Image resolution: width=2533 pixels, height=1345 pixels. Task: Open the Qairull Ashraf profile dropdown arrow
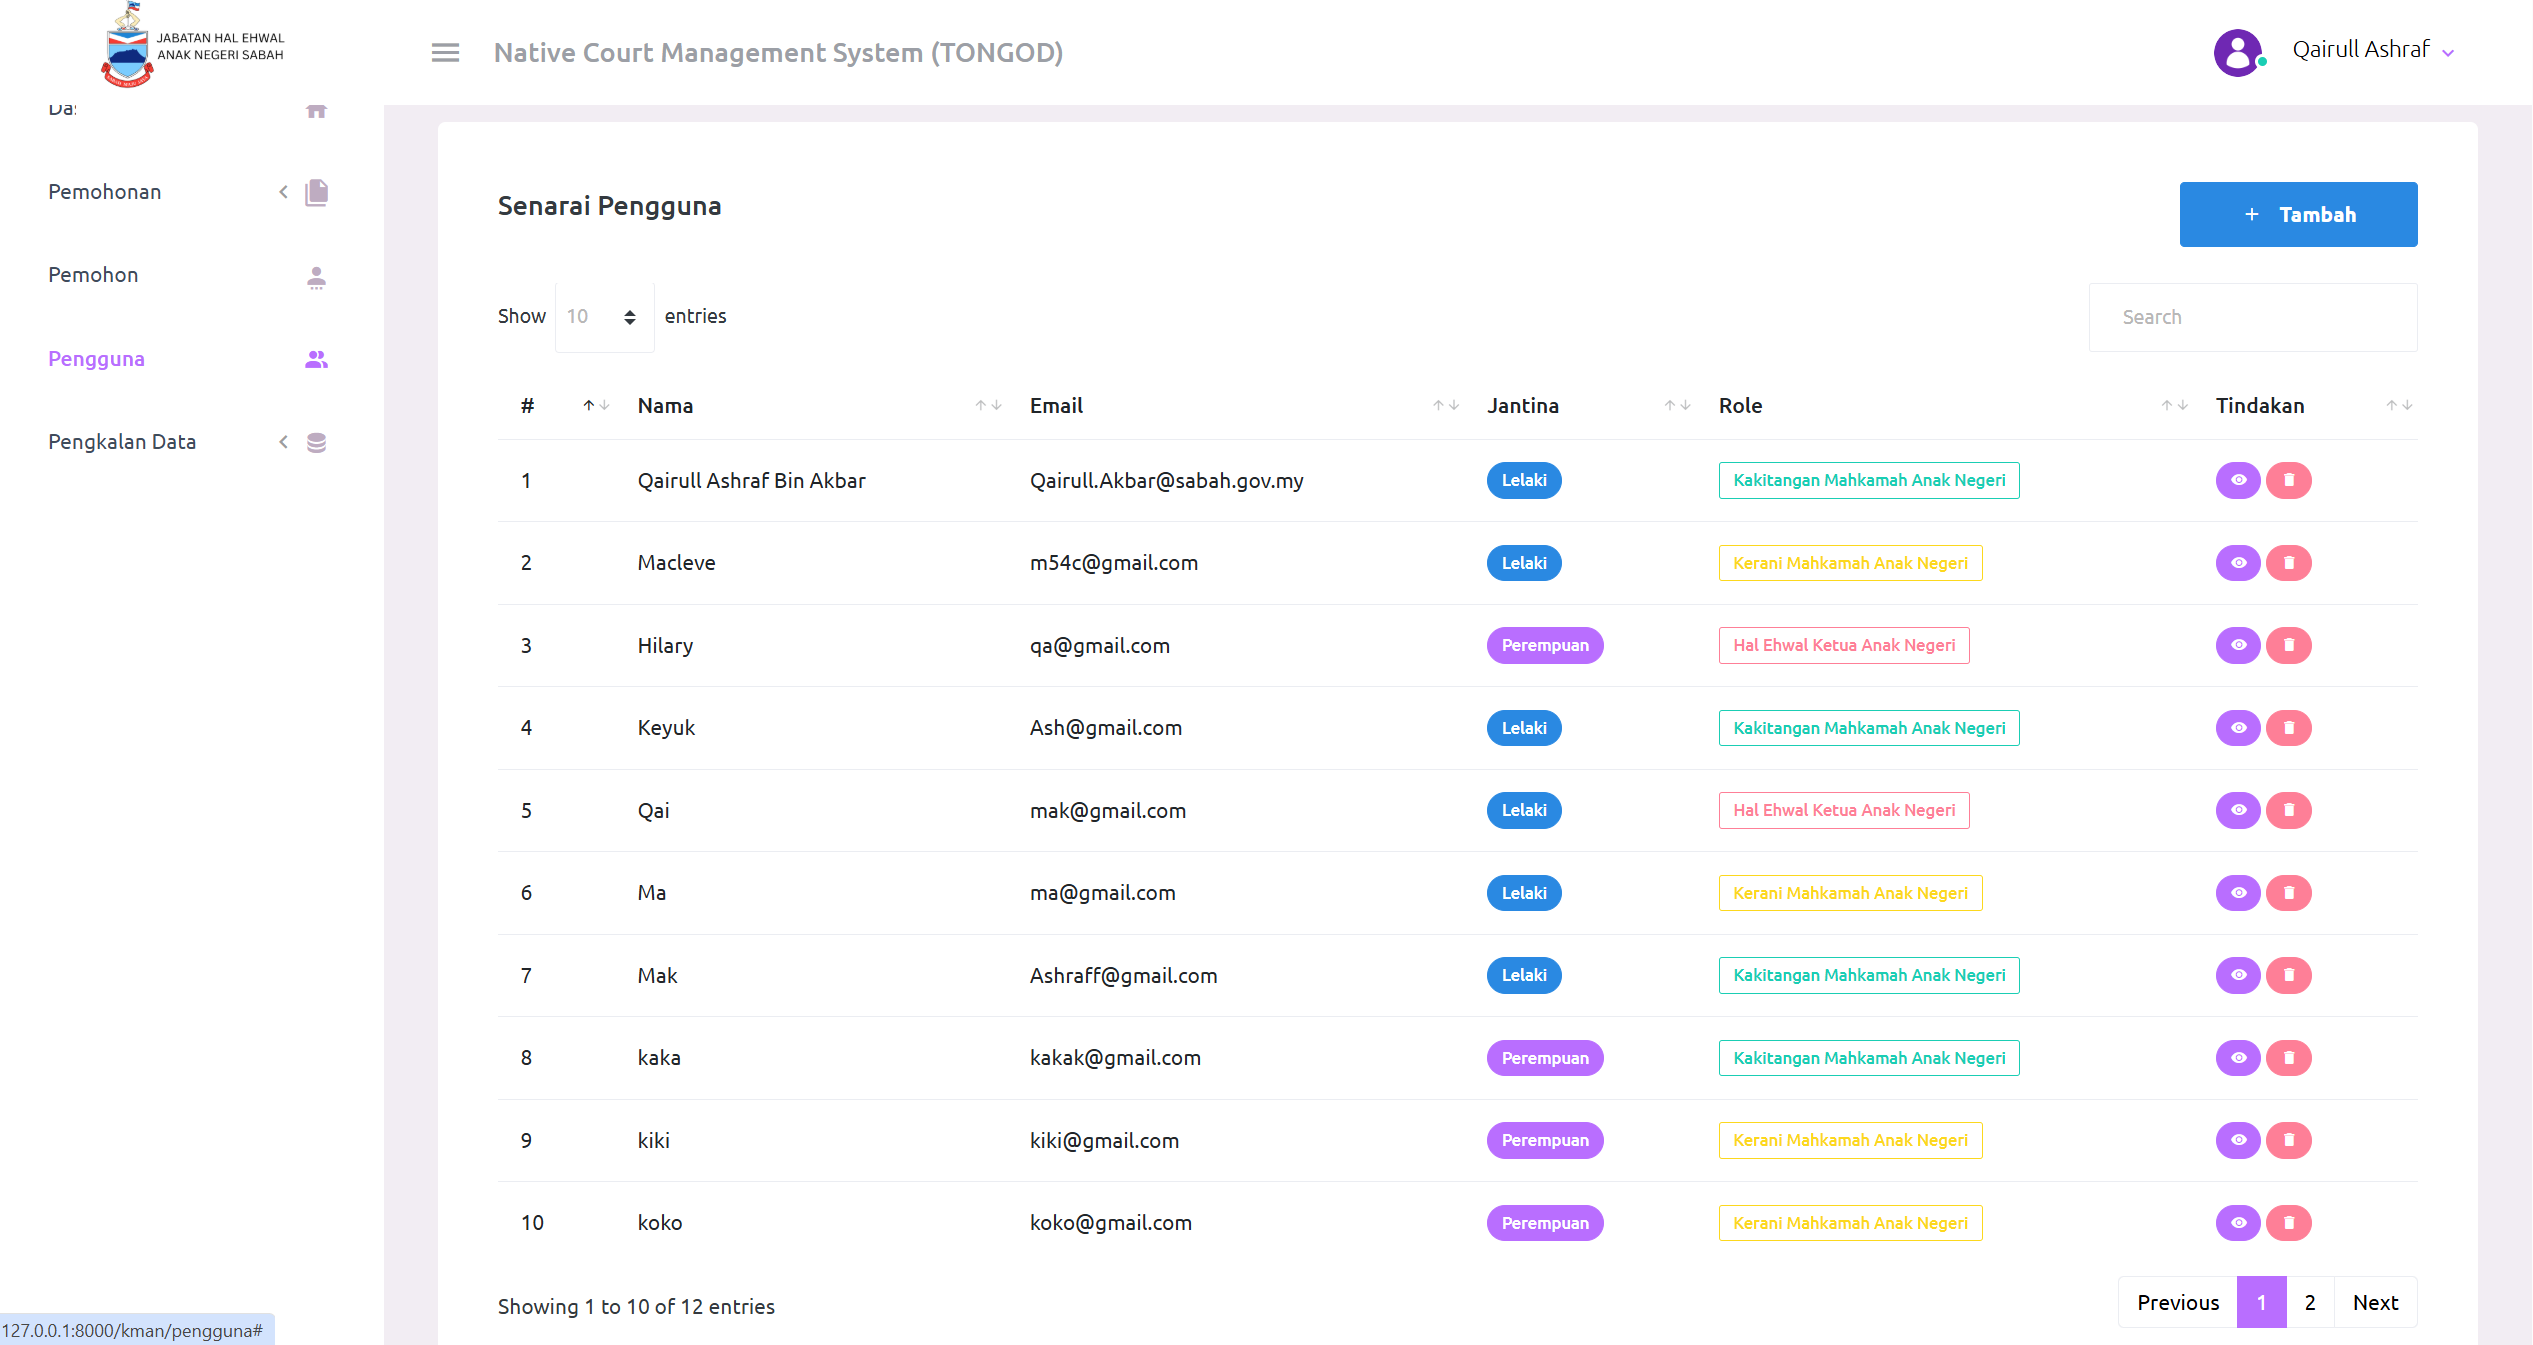pyautogui.click(x=2447, y=53)
